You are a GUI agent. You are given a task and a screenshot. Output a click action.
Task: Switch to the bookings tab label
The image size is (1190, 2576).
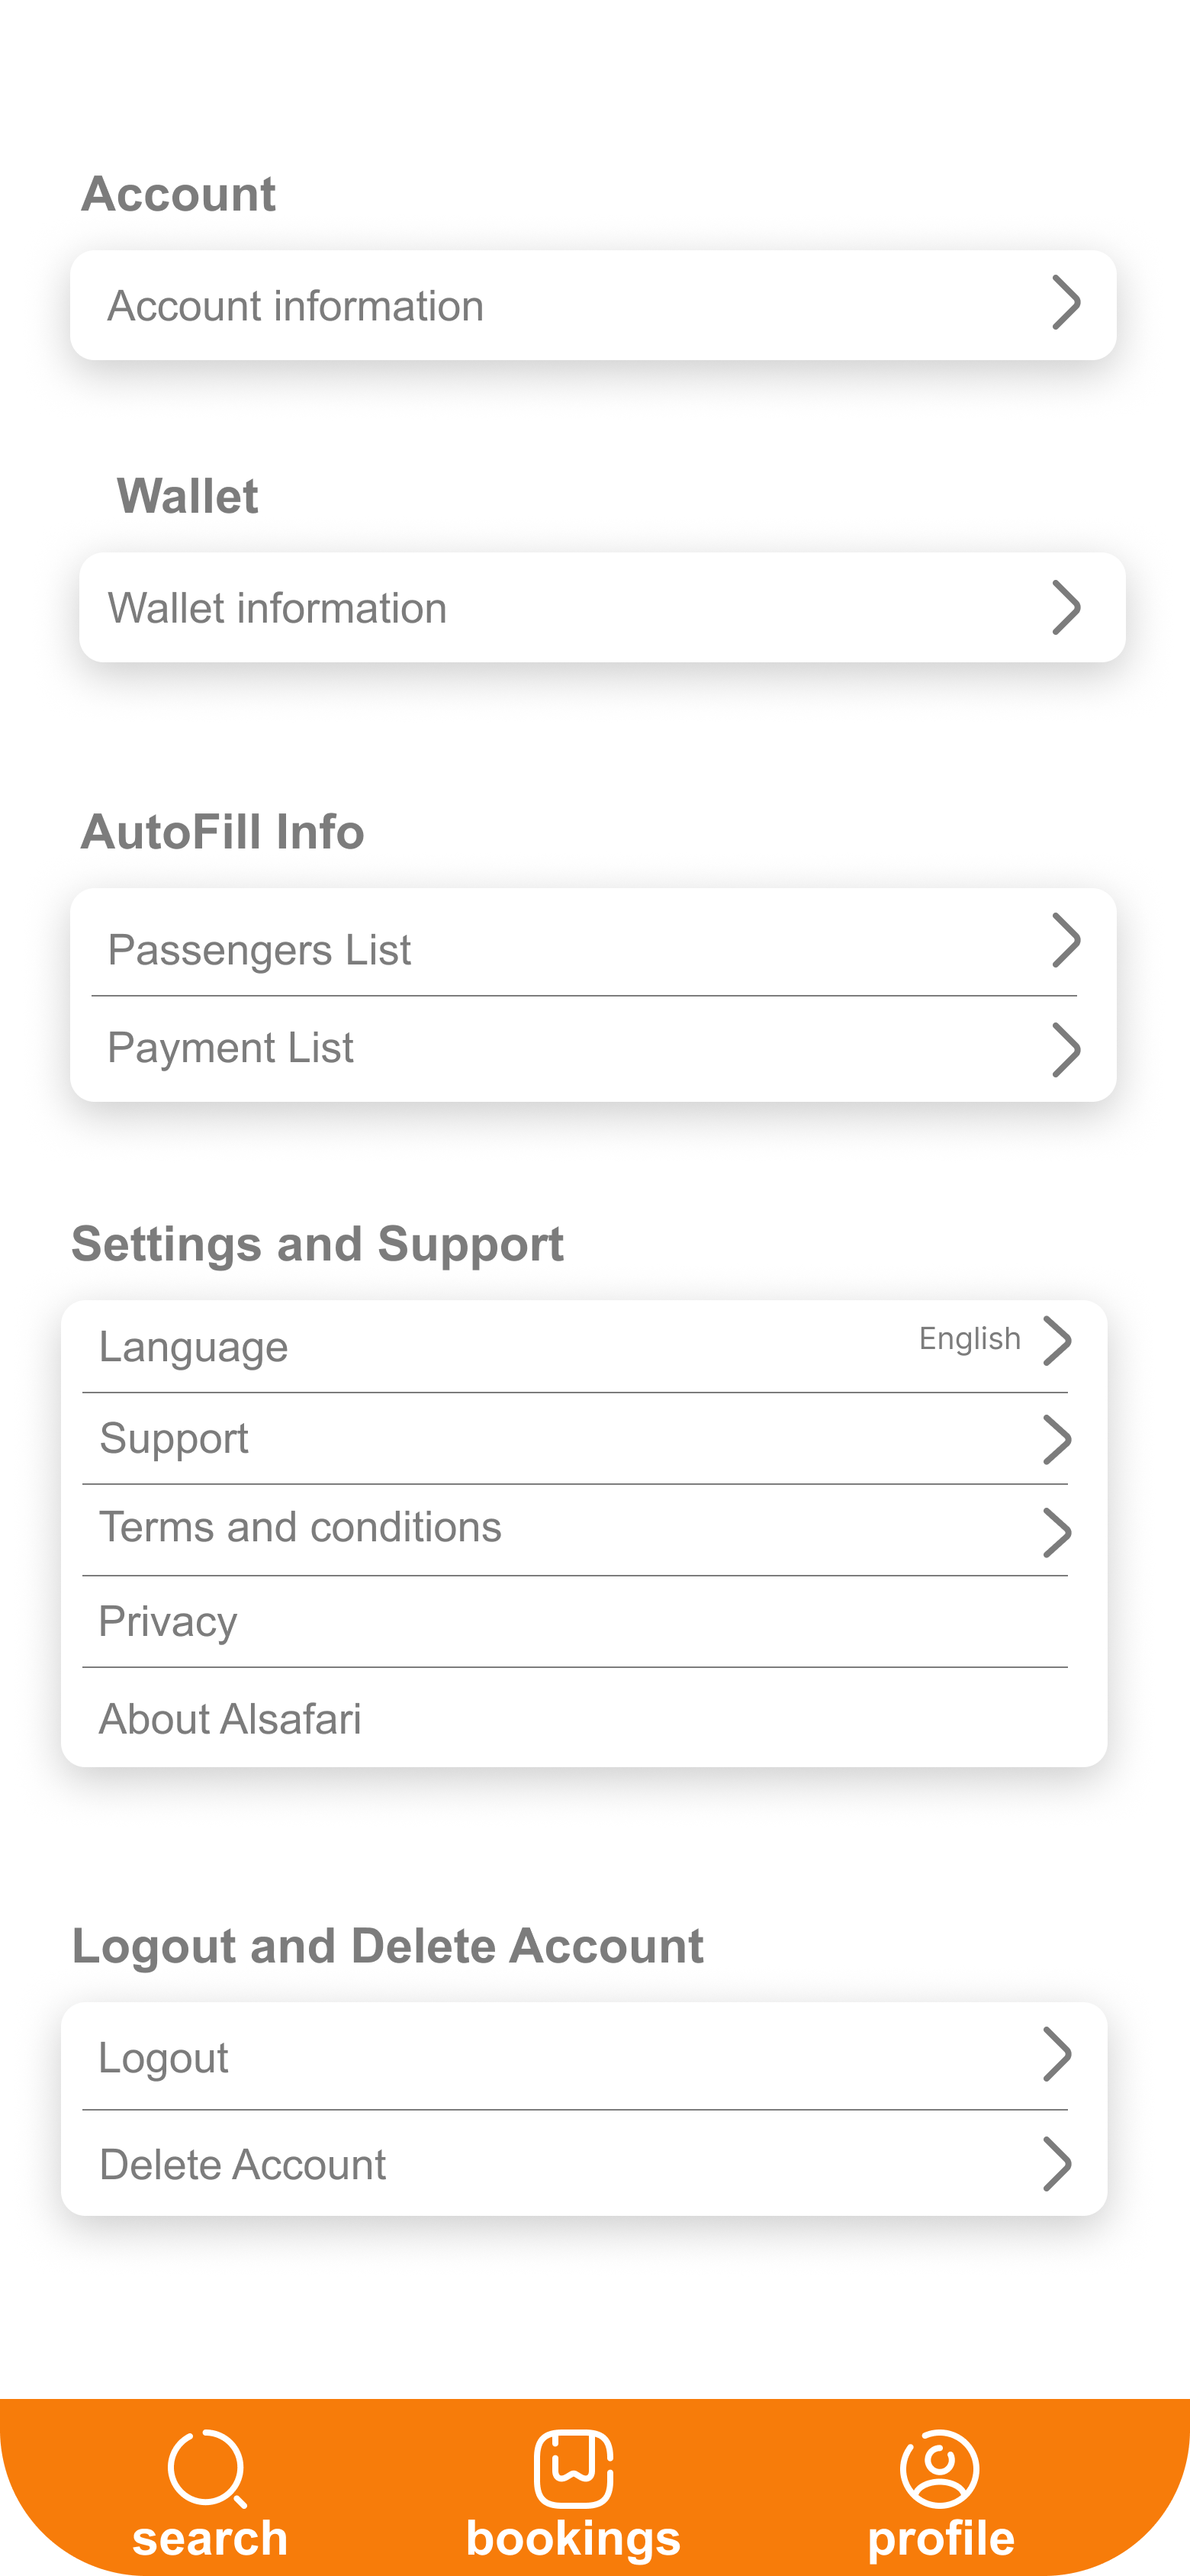pos(573,2538)
